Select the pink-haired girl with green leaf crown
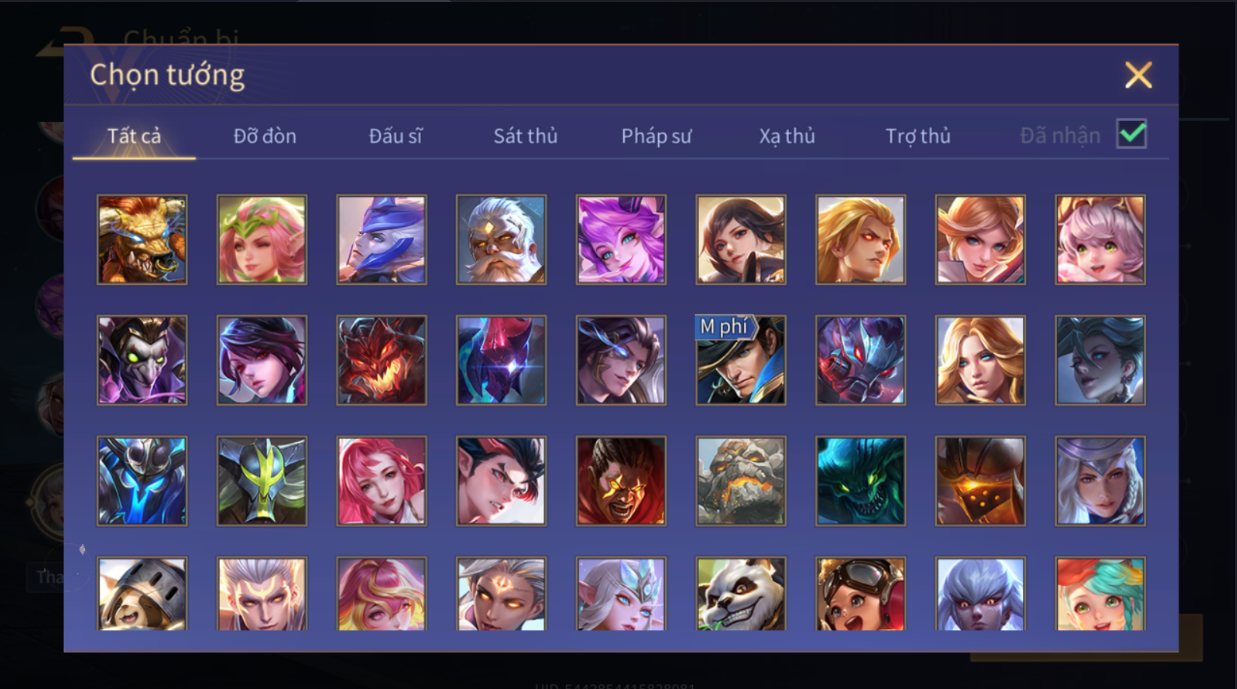This screenshot has width=1237, height=689. pos(262,240)
